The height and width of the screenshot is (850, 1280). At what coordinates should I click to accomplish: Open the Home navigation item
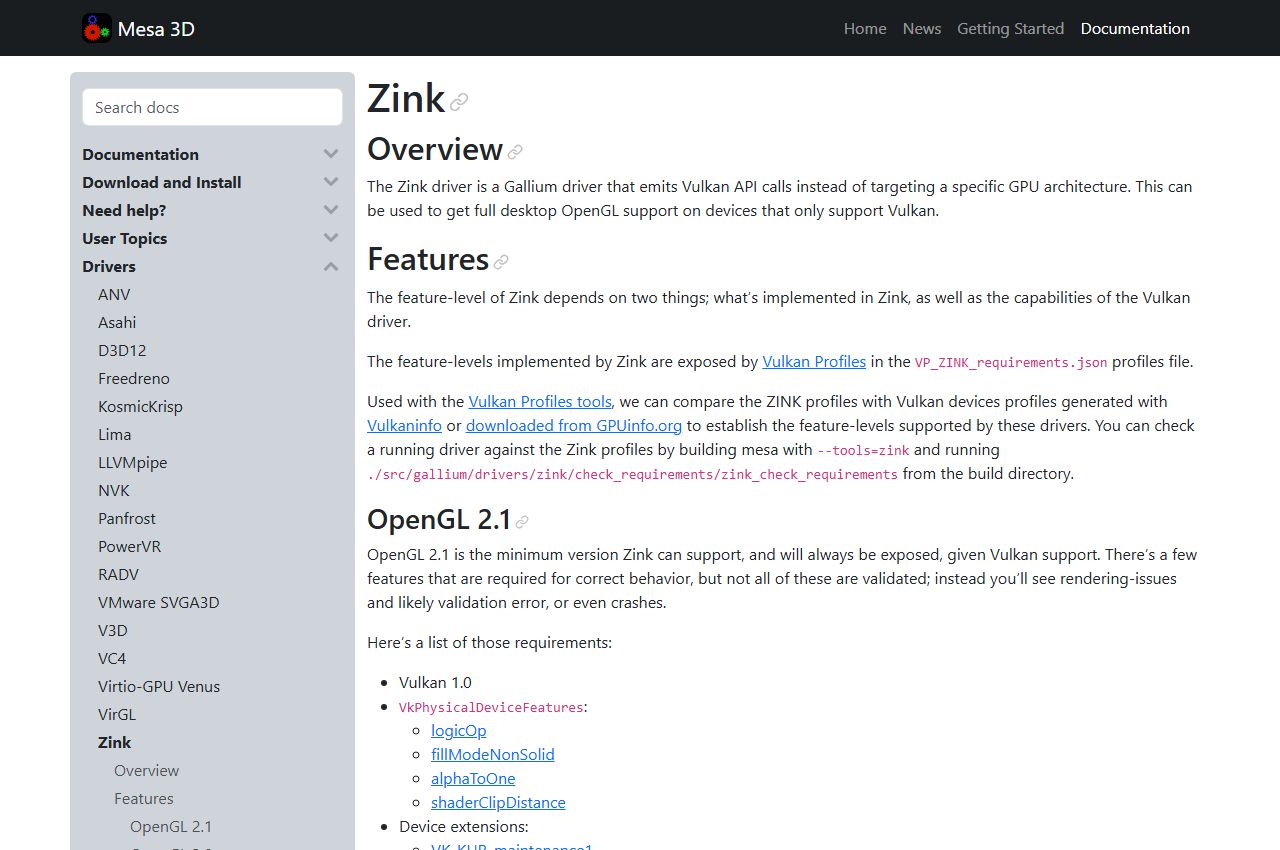pos(865,28)
